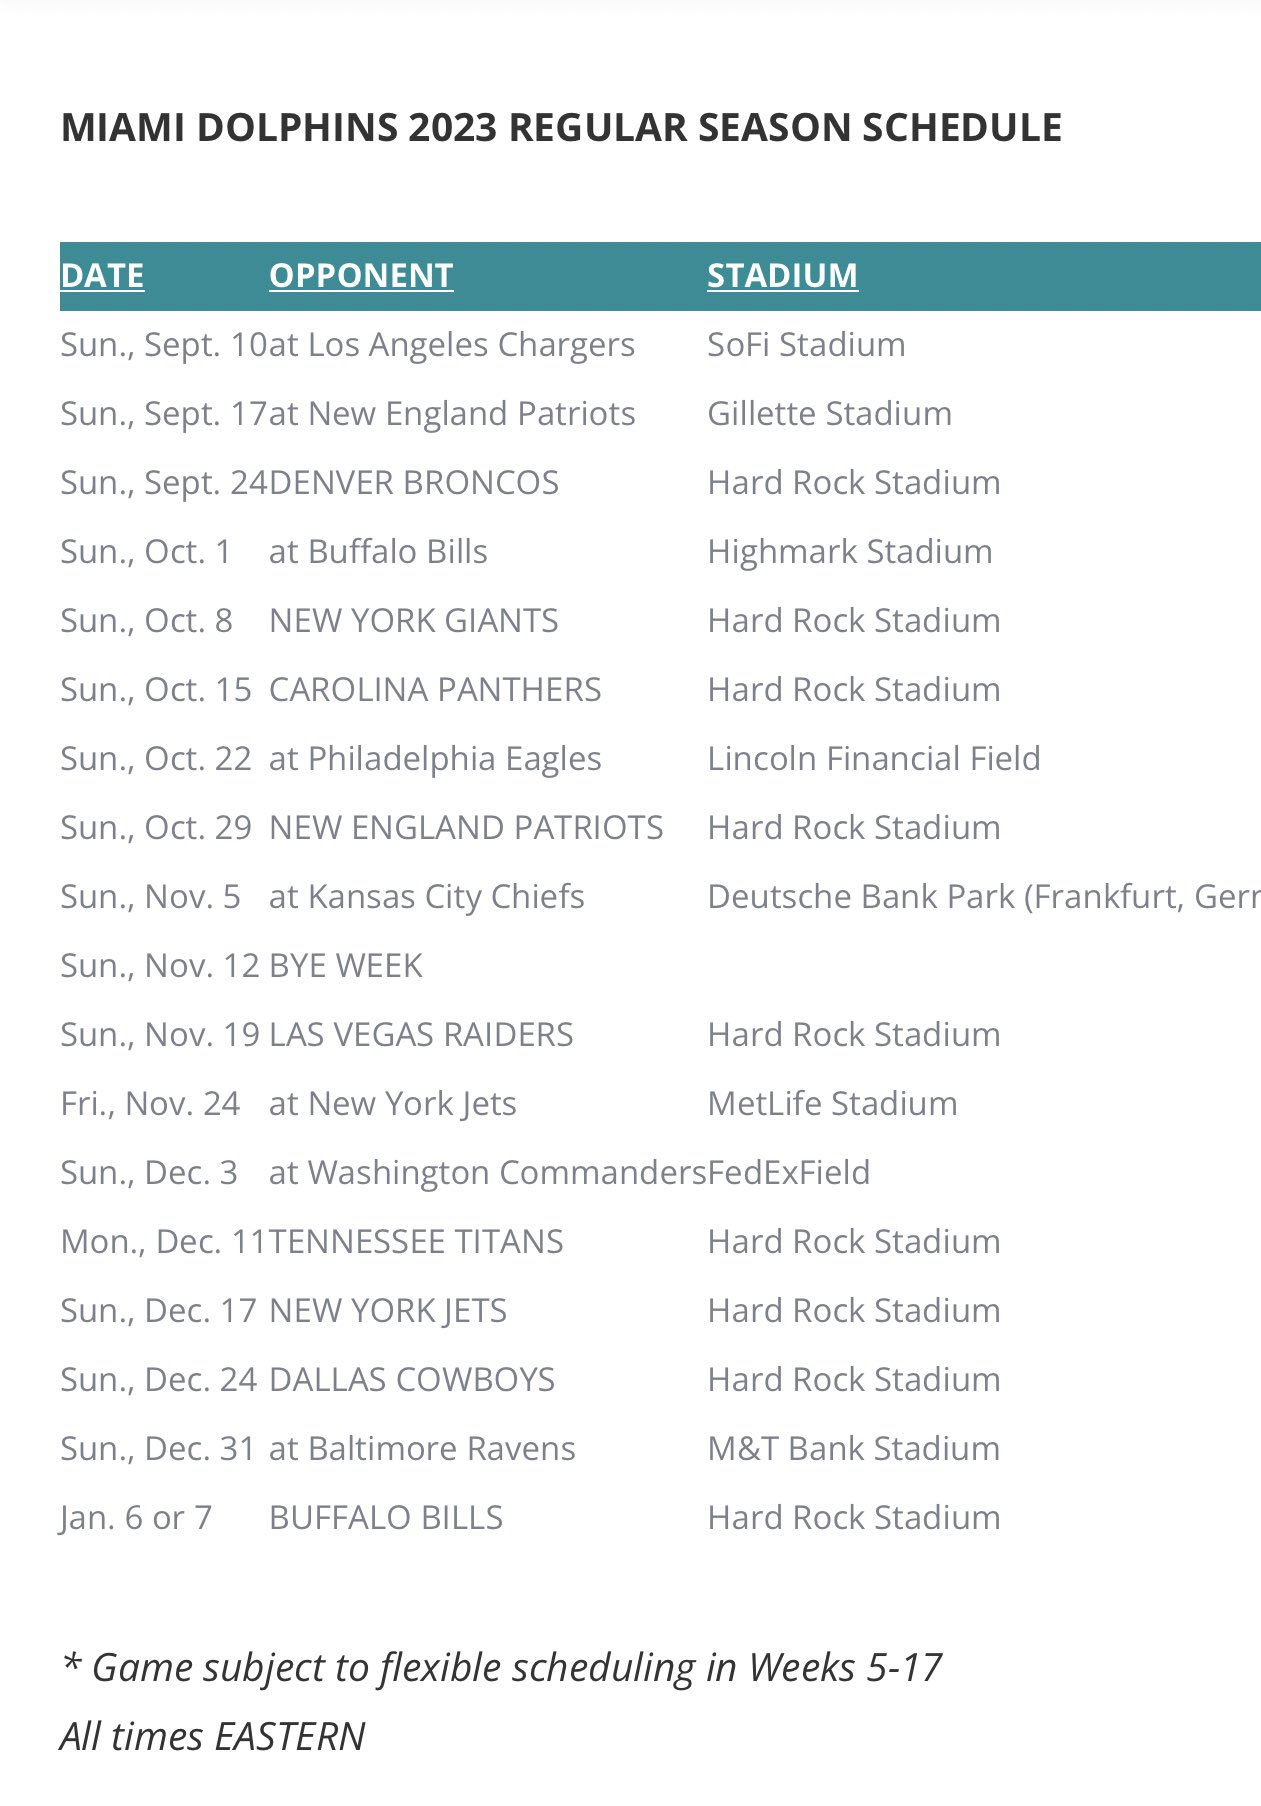Click the STADIUM column header link
Image resolution: width=1261 pixels, height=1806 pixels.
point(782,275)
